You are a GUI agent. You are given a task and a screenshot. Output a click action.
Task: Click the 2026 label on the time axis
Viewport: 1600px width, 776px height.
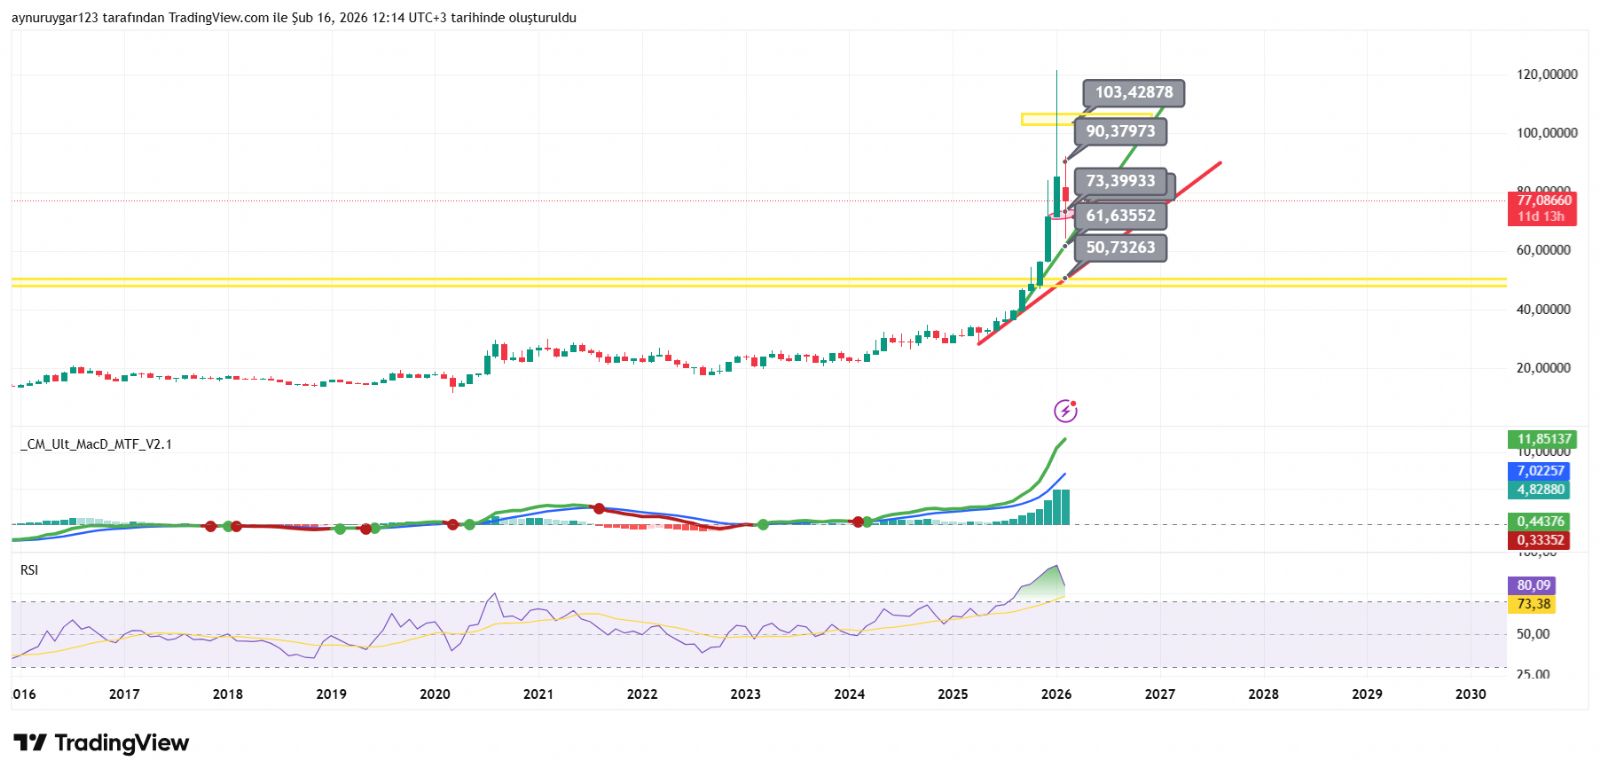click(x=1056, y=694)
